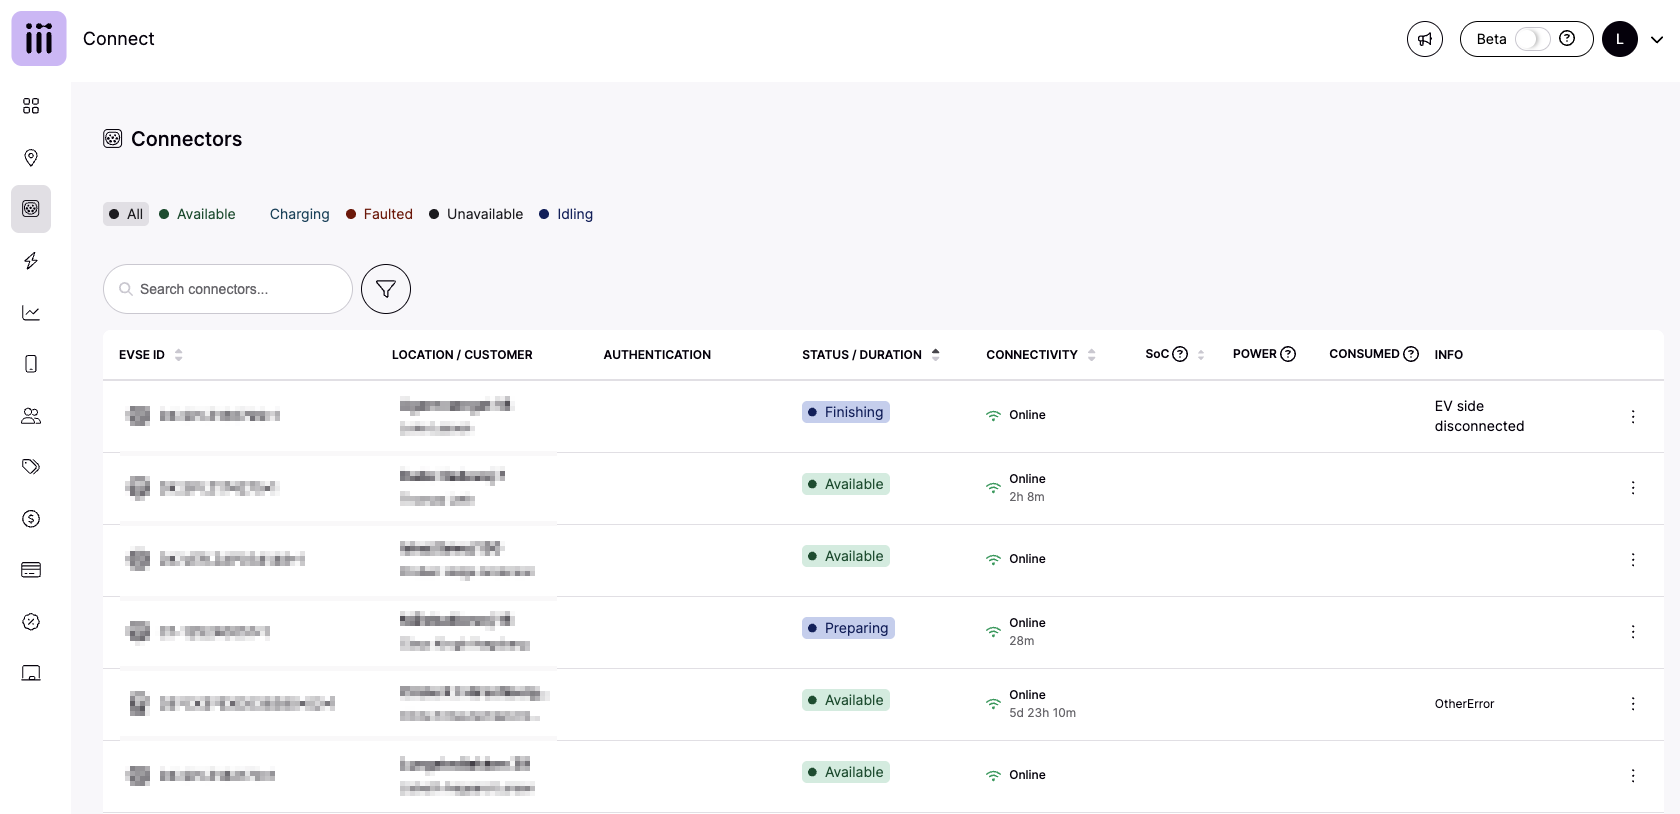Select the Charging status filter tab
Viewport: 1680px width, 814px height.
(x=299, y=214)
